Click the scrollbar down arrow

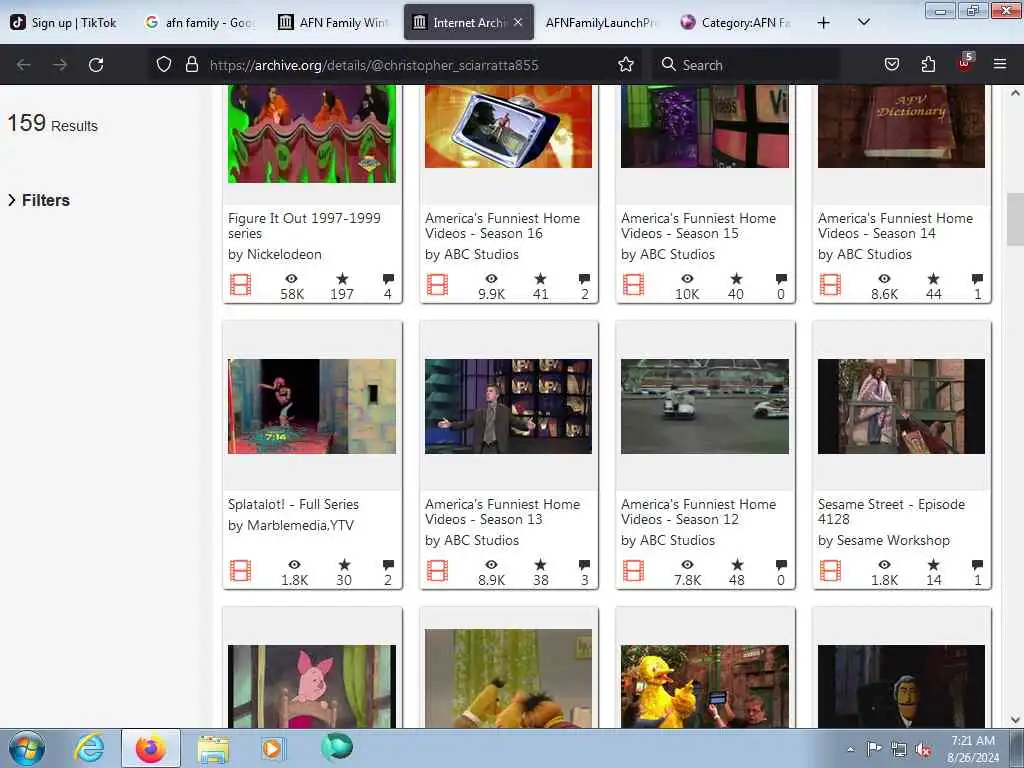1015,720
